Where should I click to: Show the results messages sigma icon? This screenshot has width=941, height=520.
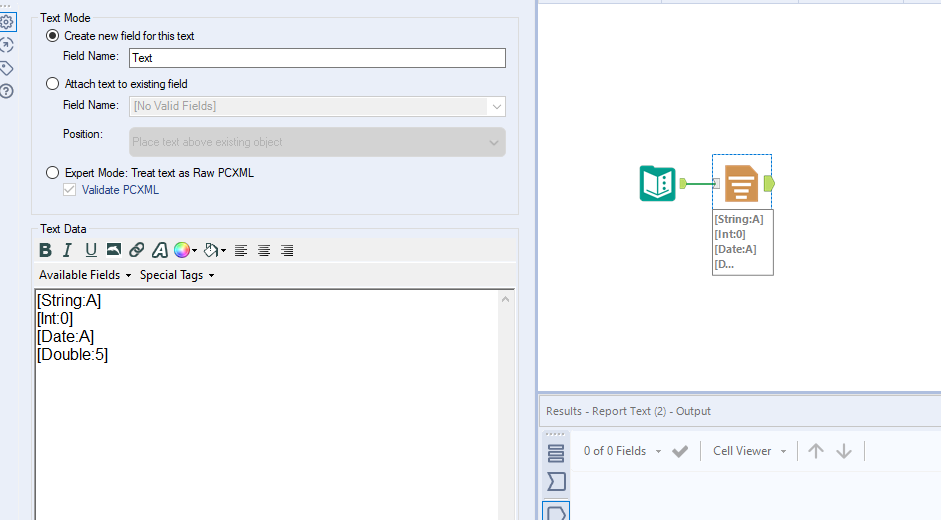[x=556, y=481]
